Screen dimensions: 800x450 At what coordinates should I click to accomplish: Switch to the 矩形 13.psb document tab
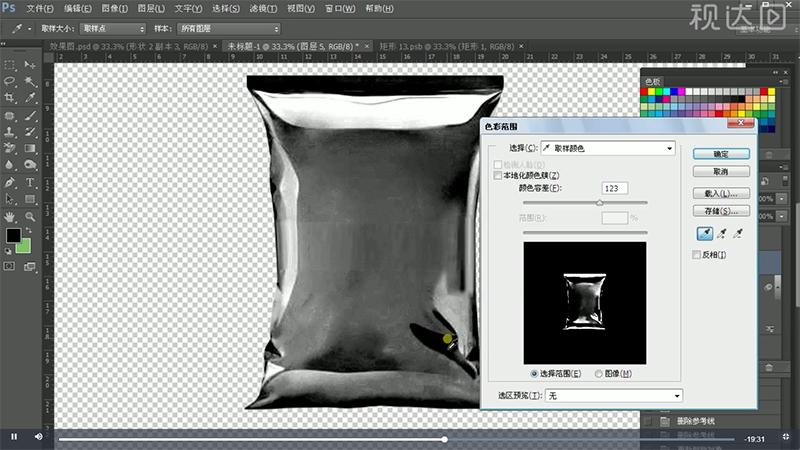(x=447, y=46)
